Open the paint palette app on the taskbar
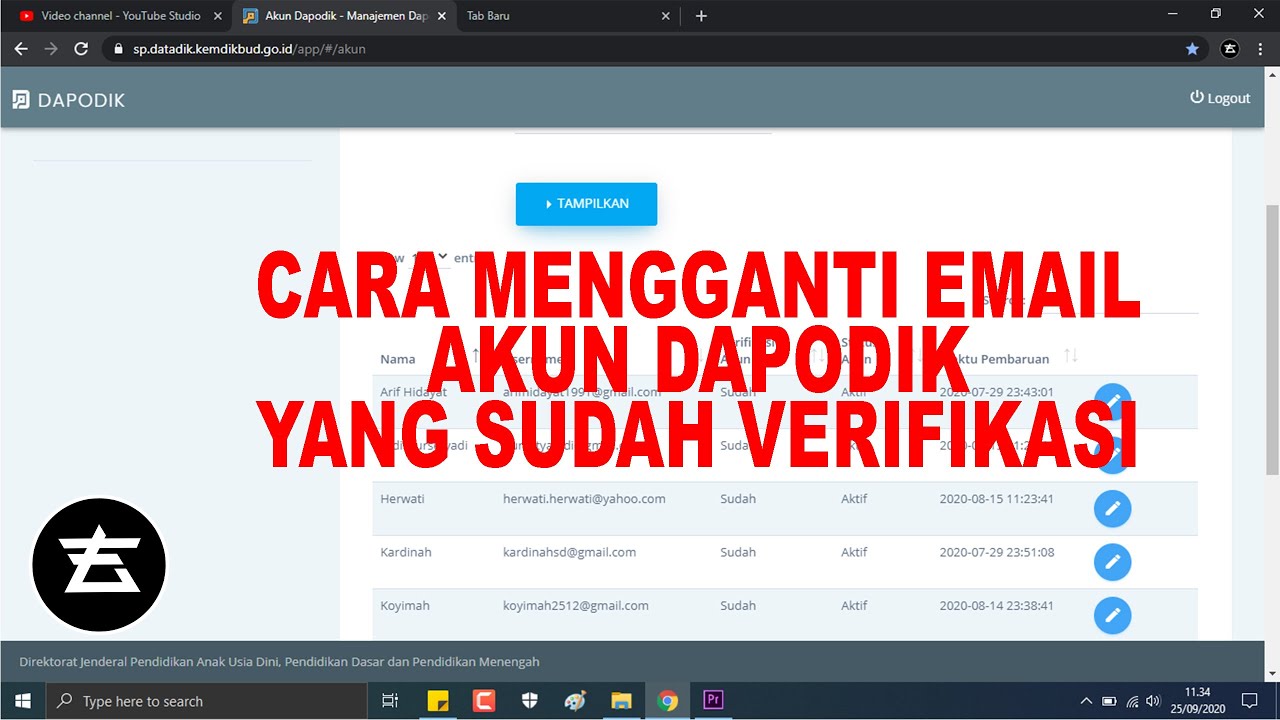The width and height of the screenshot is (1280, 720). [x=575, y=701]
